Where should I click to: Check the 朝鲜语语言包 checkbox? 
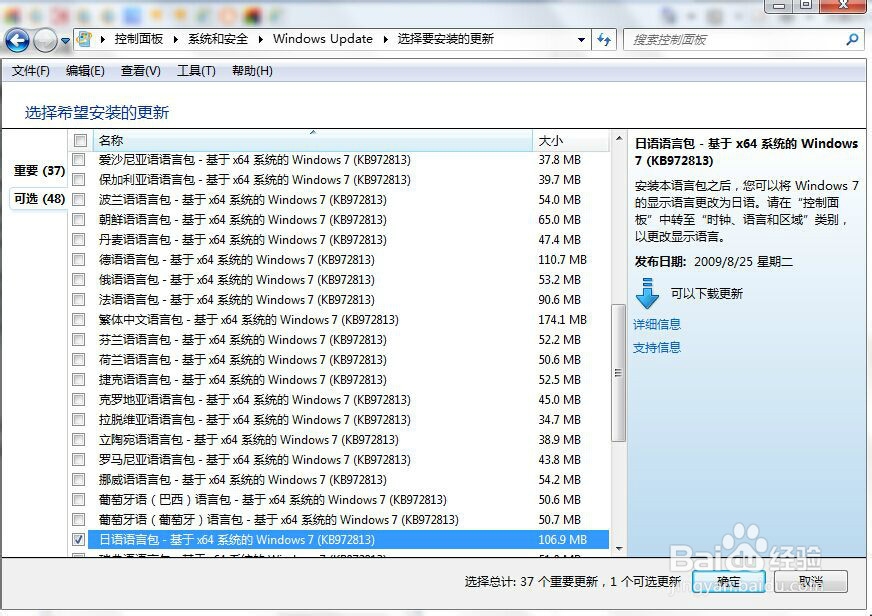click(78, 220)
